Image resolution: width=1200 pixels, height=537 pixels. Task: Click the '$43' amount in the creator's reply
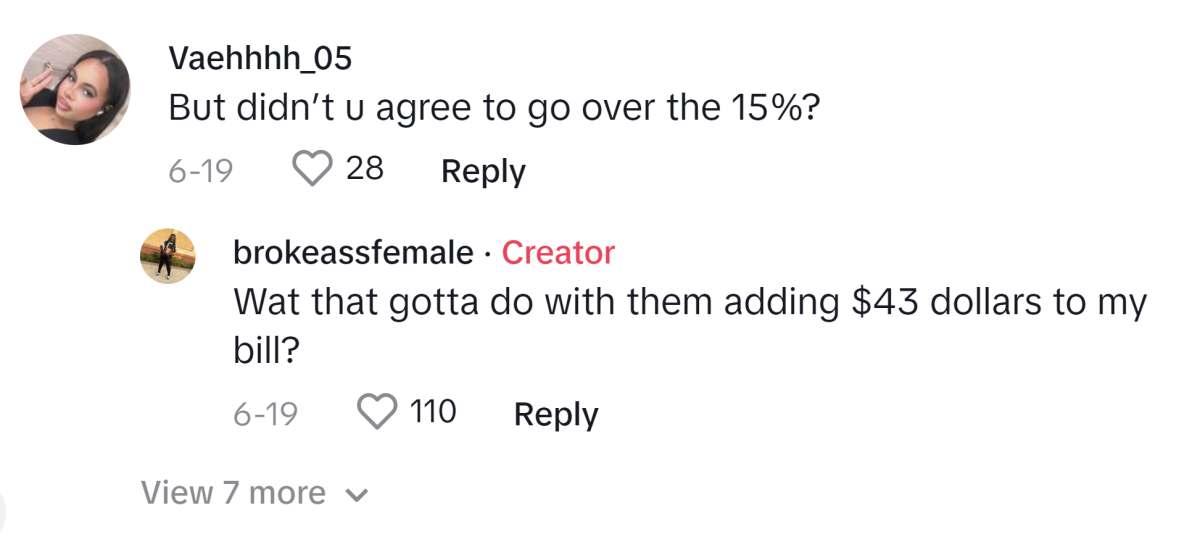pos(883,301)
